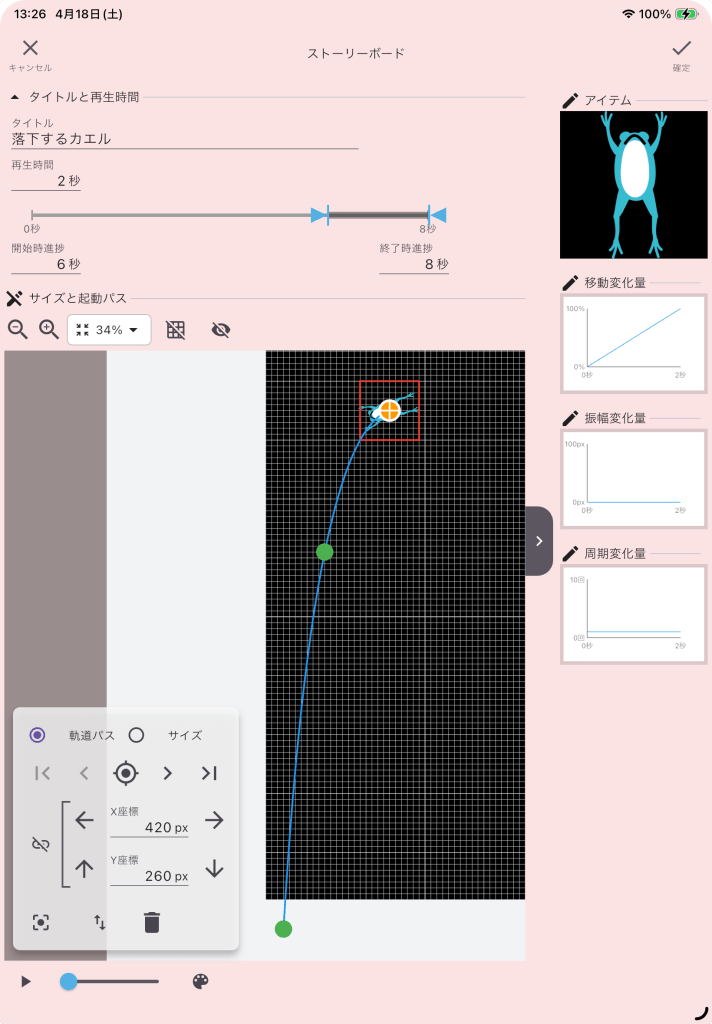Expand the right side panel chevron
Viewport: 712px width, 1024px height.
click(539, 541)
